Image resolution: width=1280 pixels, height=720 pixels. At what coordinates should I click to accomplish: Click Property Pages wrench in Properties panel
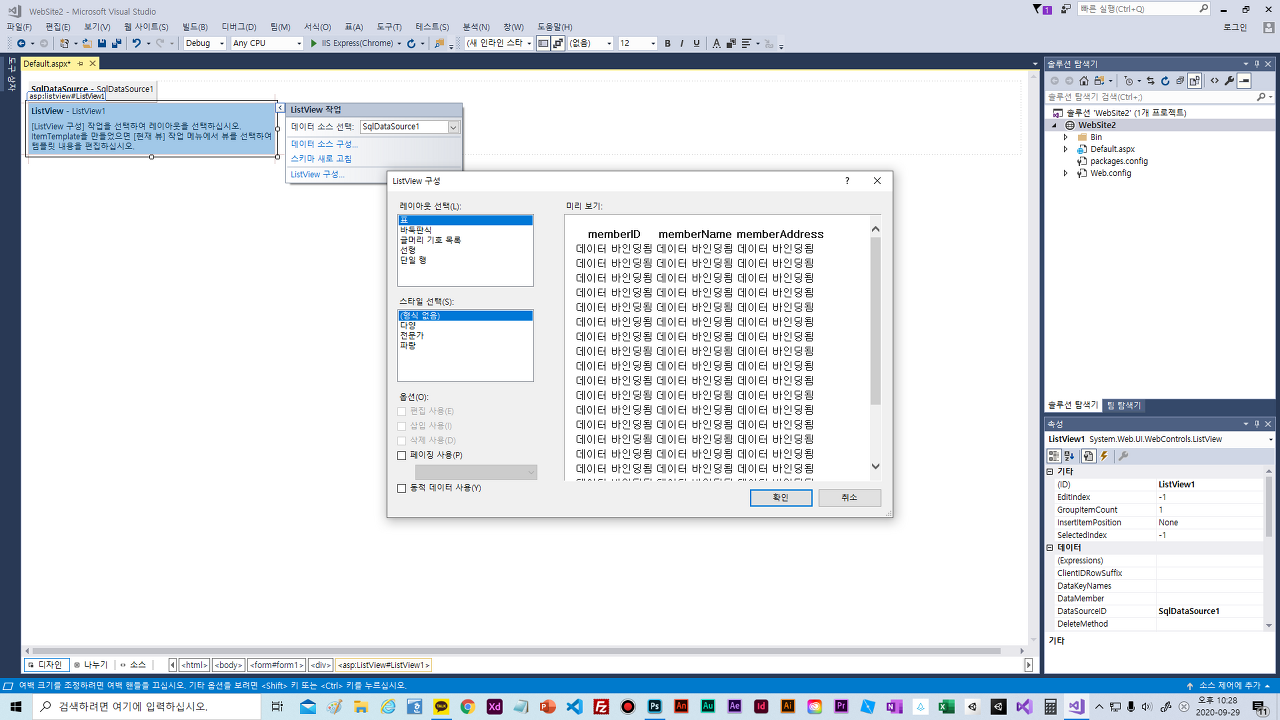pos(1123,456)
